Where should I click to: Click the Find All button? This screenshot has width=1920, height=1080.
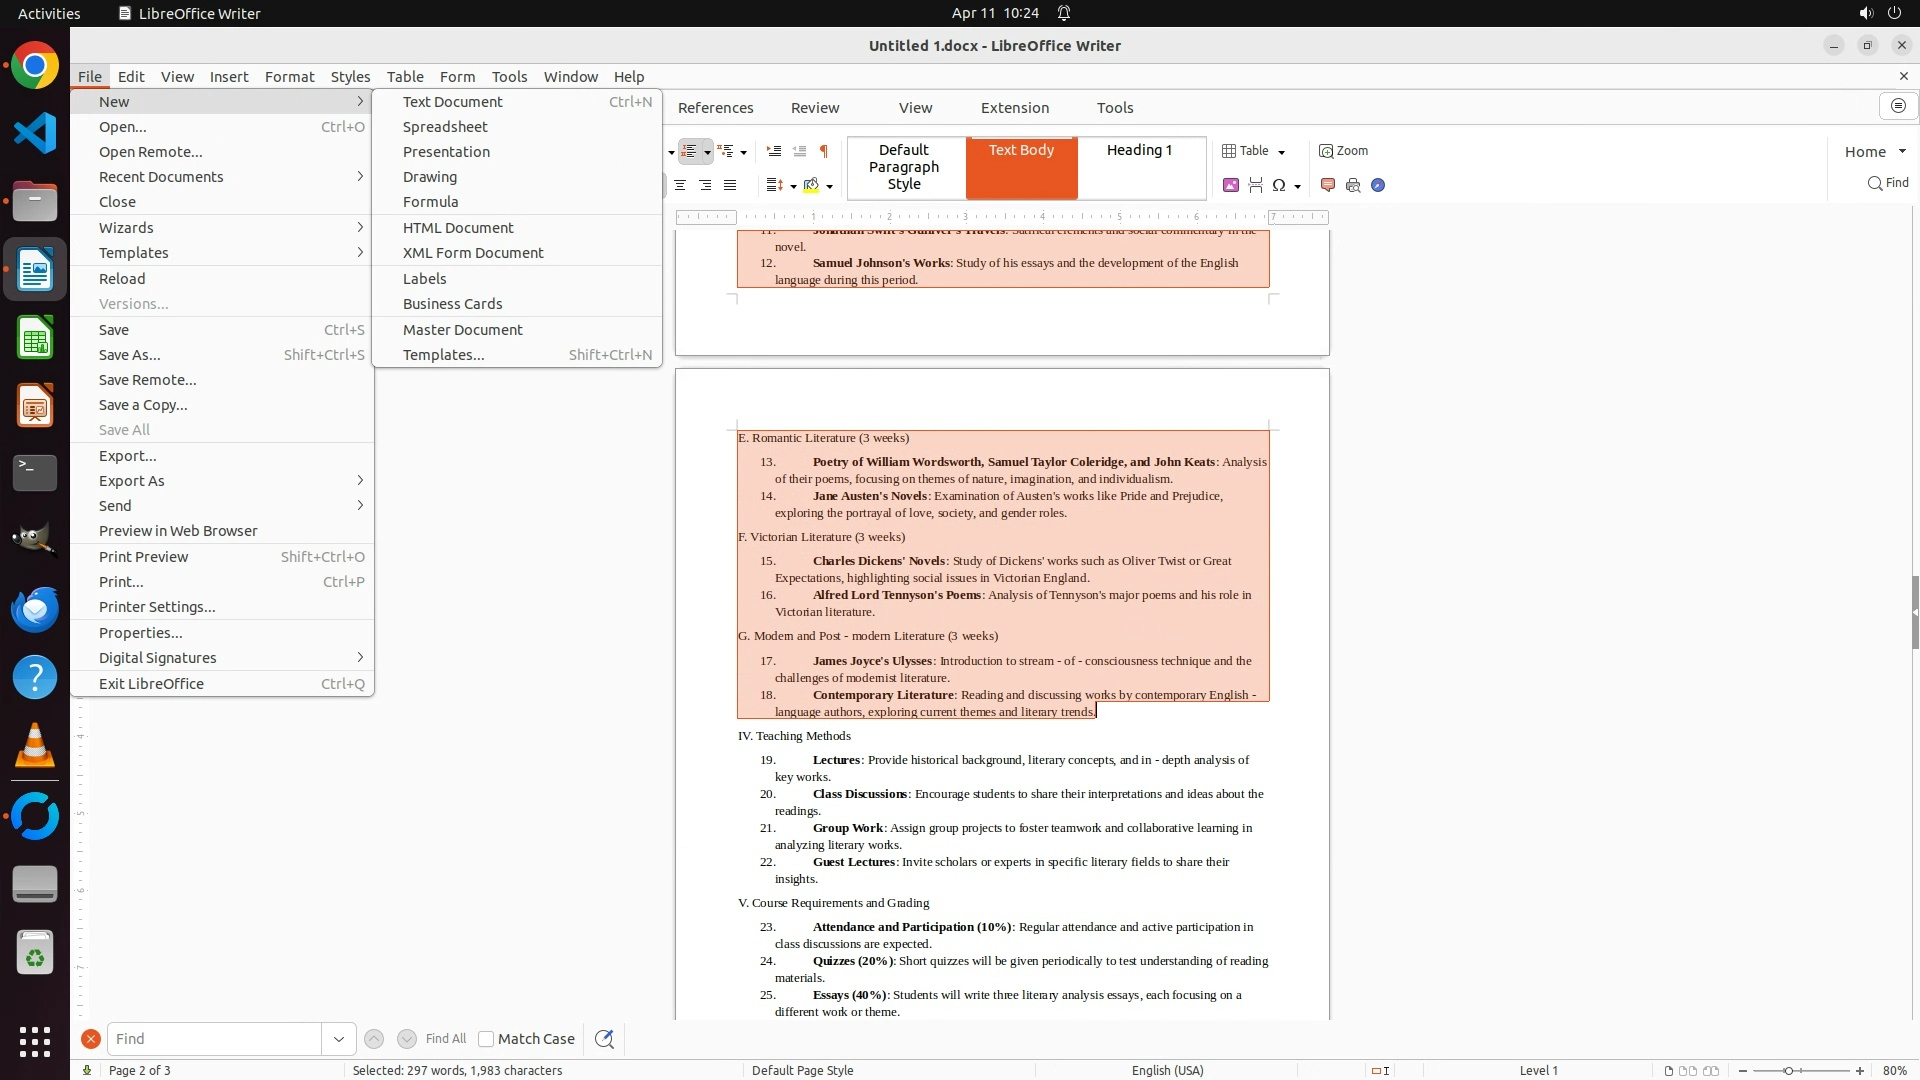pyautogui.click(x=446, y=1039)
